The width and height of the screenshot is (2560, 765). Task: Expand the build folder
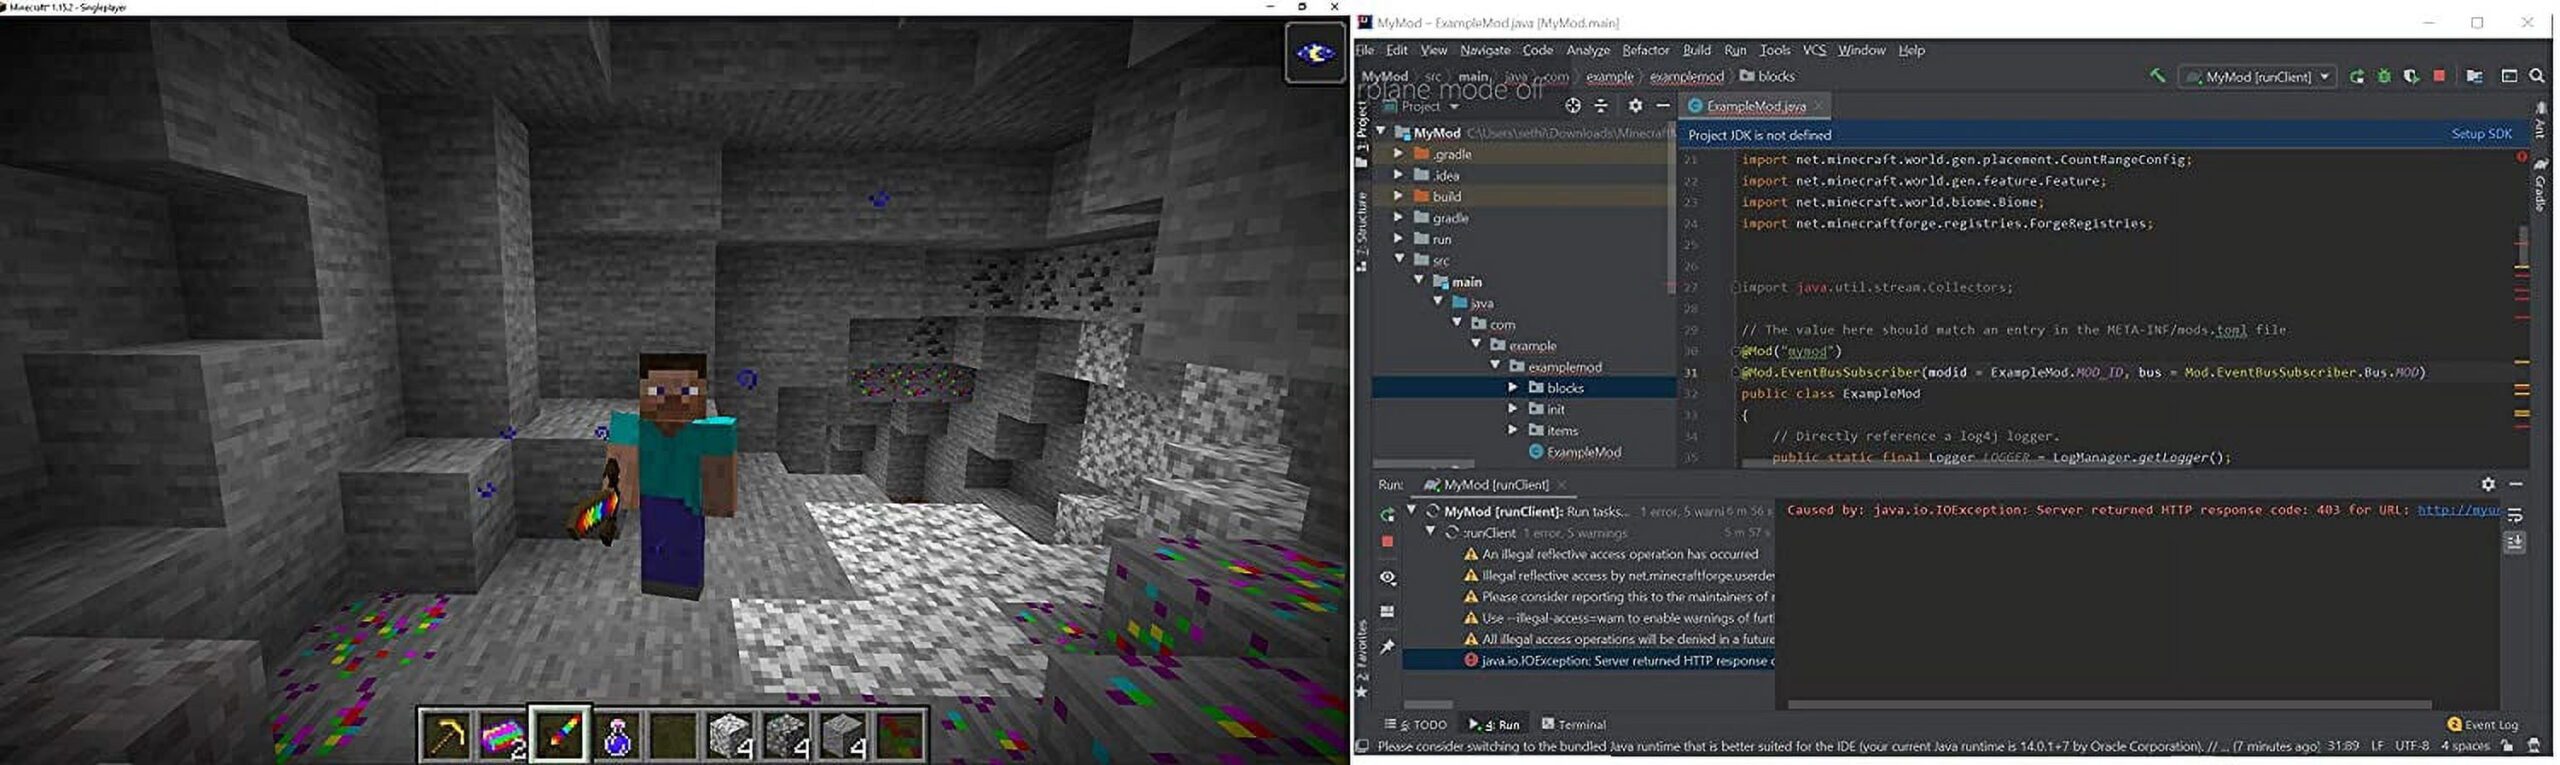(x=1399, y=195)
